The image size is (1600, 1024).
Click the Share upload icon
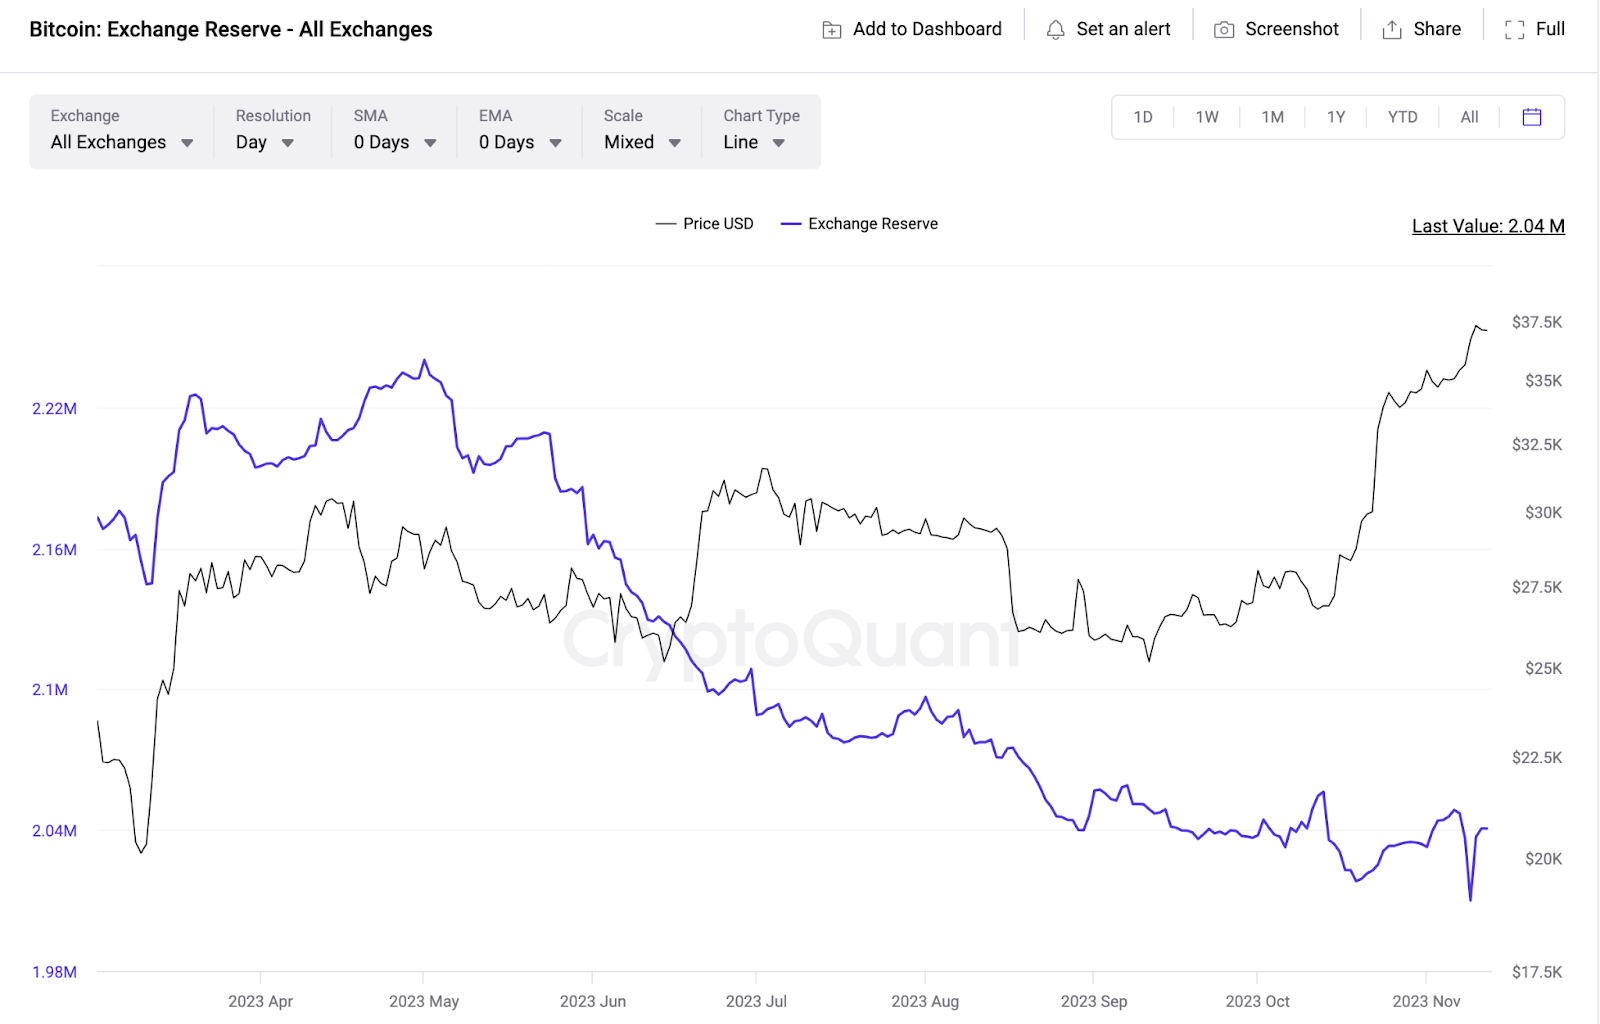tap(1391, 30)
